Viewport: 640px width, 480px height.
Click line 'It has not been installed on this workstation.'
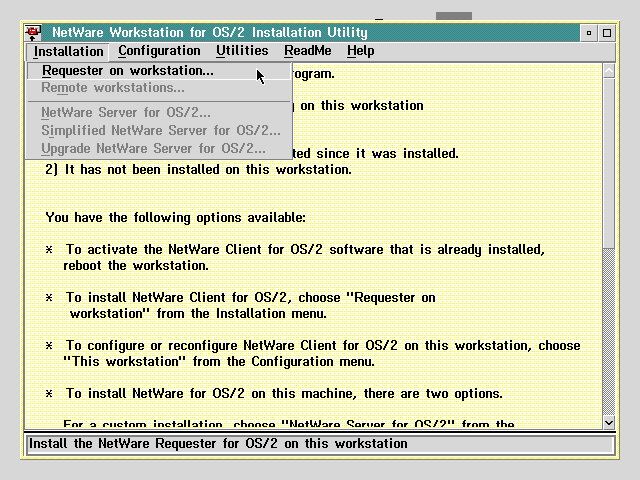point(198,169)
